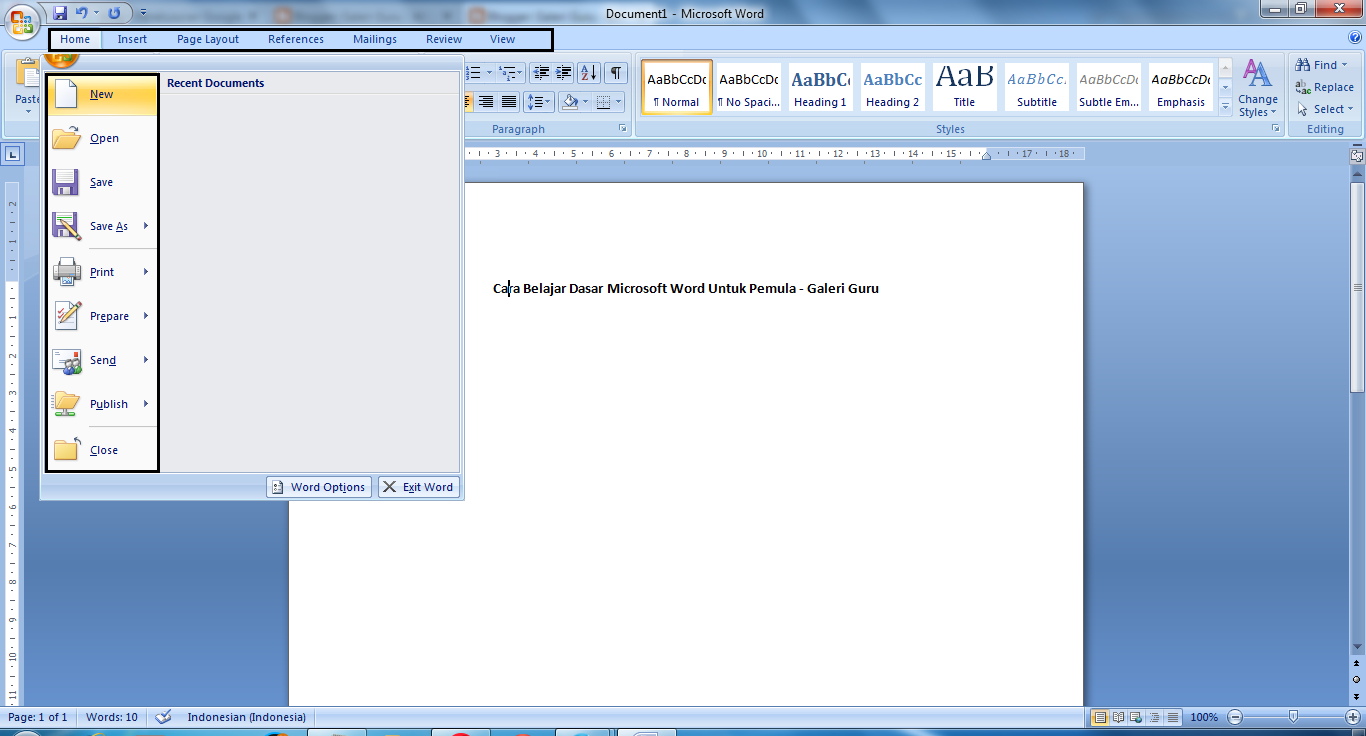Undo the last action in Quick Access toolbar
The image size is (1366, 736).
(82, 13)
